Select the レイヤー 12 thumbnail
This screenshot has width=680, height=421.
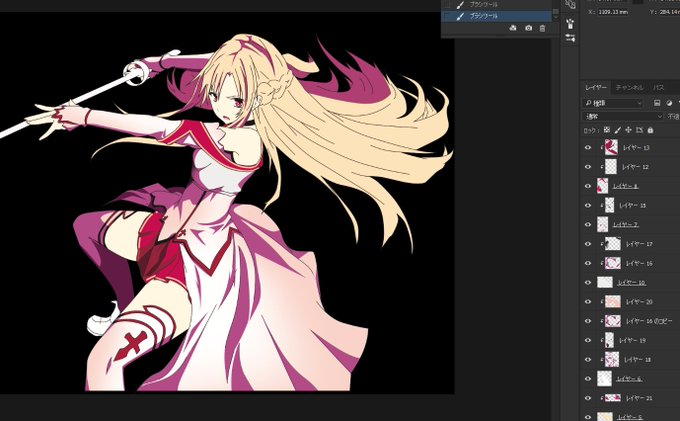(611, 167)
